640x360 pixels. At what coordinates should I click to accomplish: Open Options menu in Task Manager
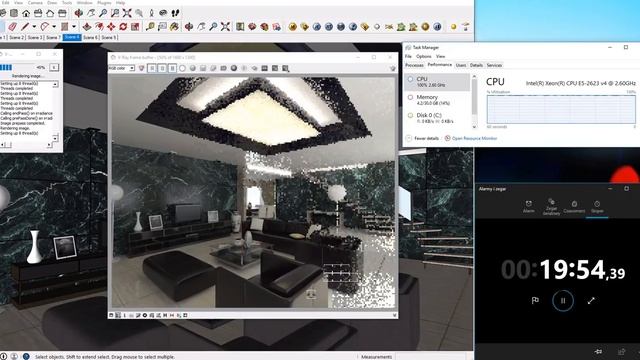click(424, 56)
